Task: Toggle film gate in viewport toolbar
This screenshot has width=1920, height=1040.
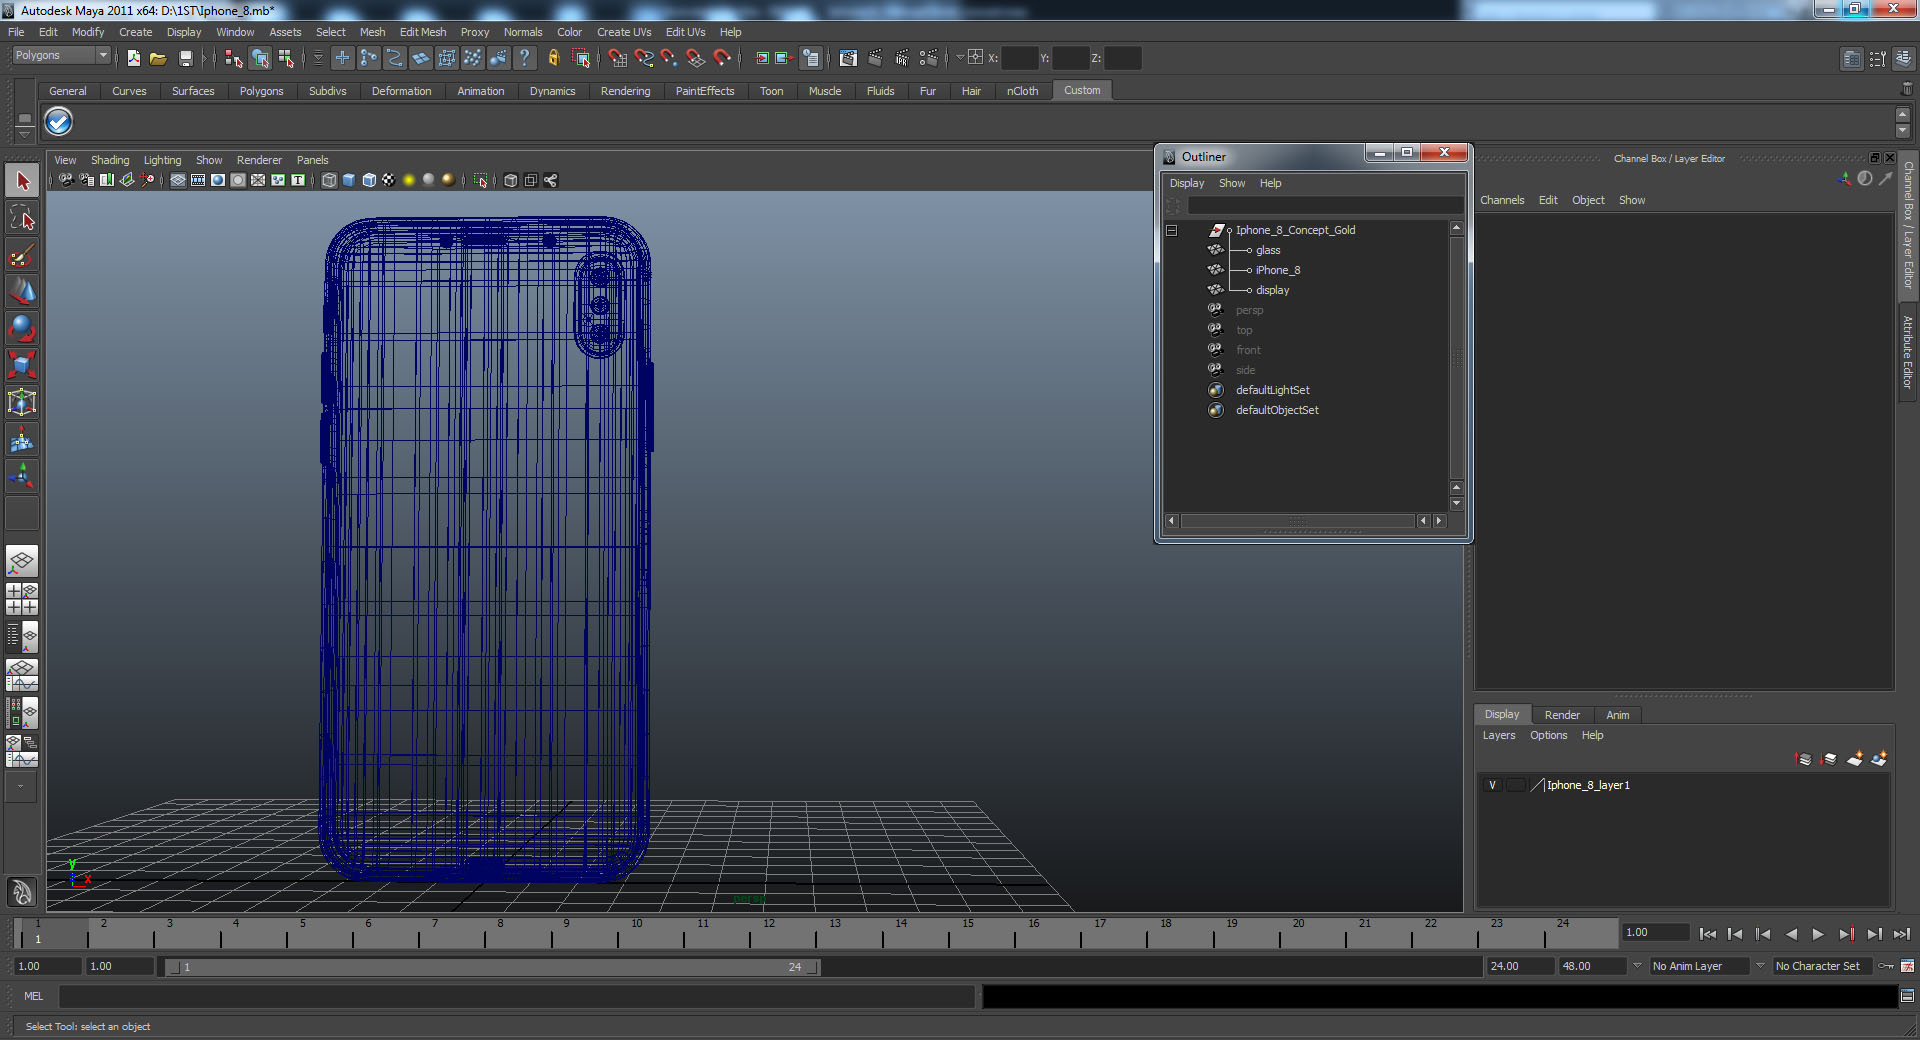Action: point(198,180)
